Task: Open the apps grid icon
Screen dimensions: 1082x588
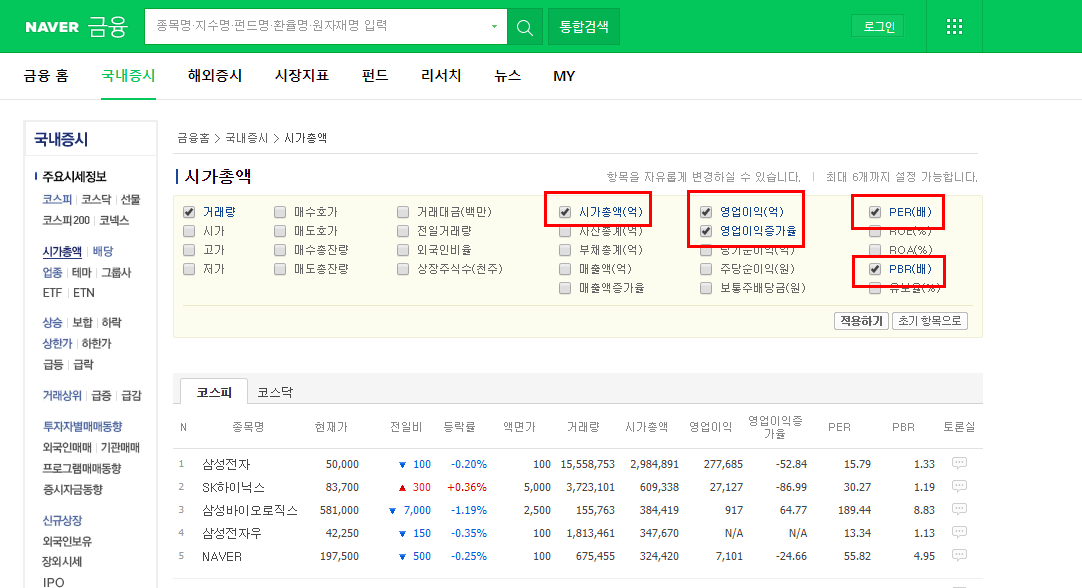Action: coord(954,27)
